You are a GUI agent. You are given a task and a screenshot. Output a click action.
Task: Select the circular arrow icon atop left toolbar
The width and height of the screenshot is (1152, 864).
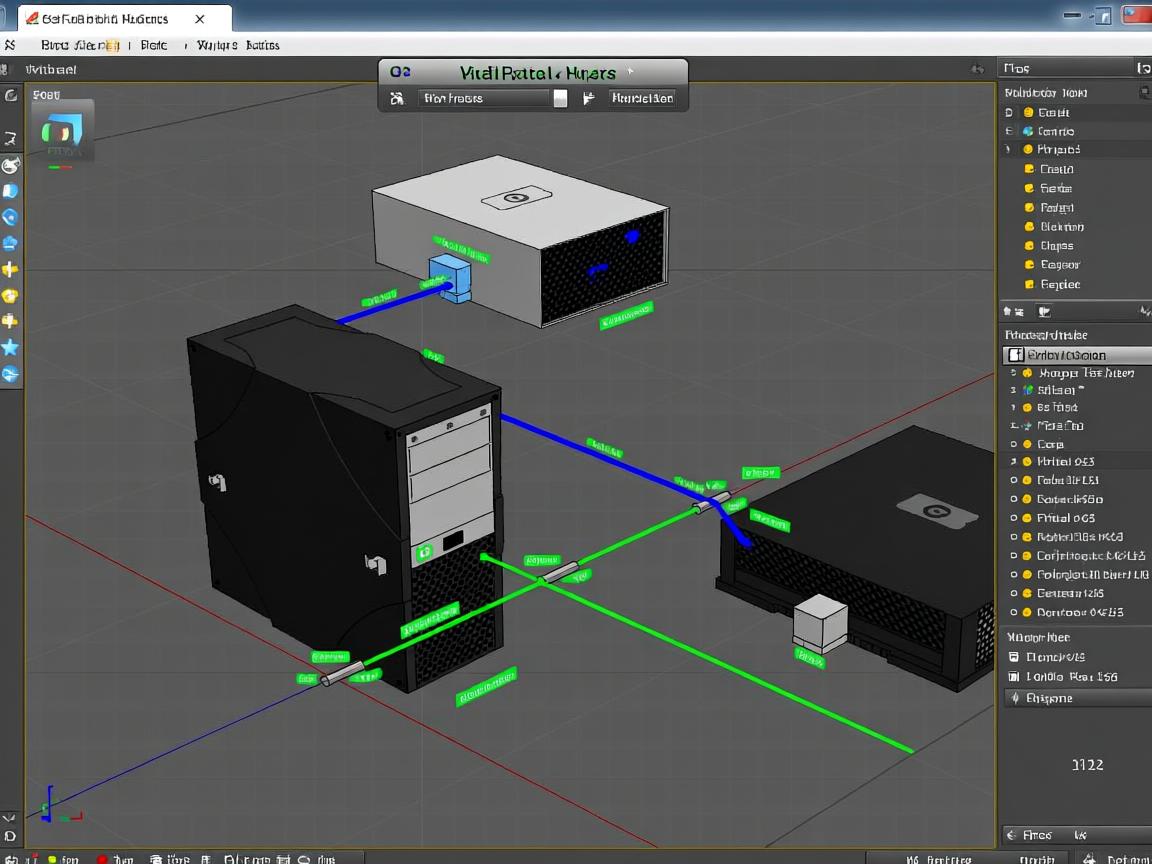click(x=11, y=96)
